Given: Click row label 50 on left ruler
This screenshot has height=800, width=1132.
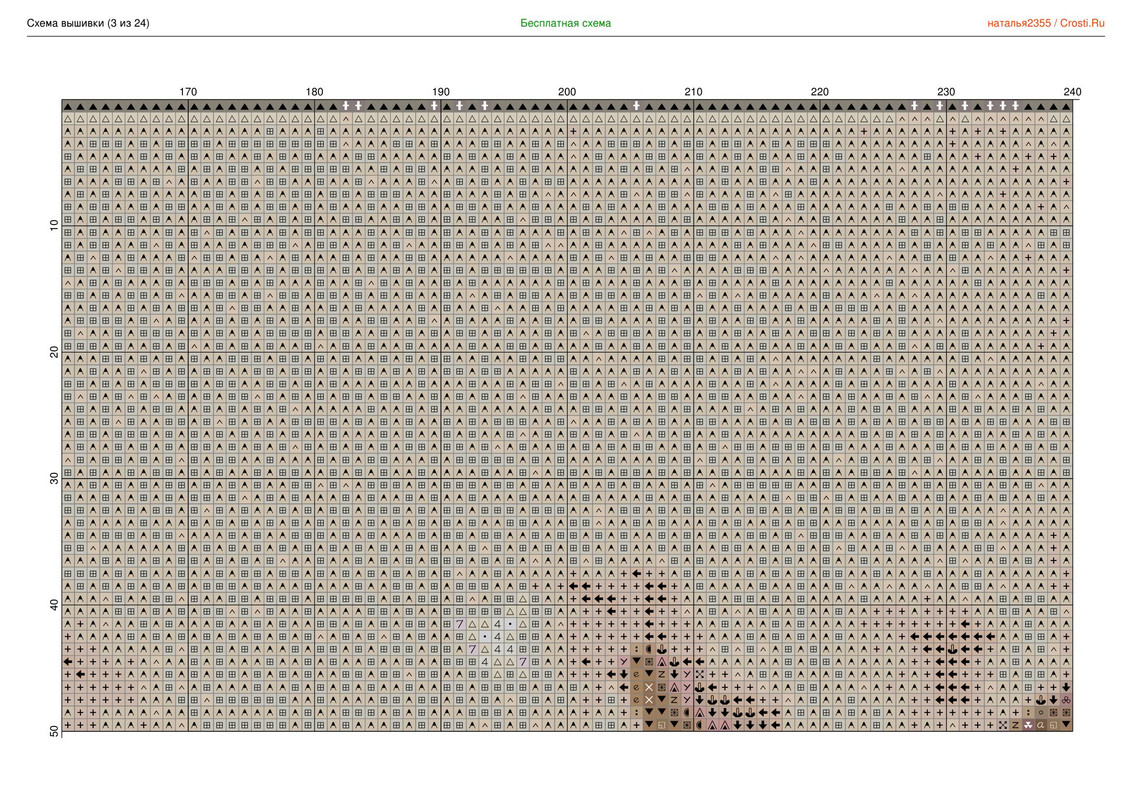Looking at the screenshot, I should (54, 731).
